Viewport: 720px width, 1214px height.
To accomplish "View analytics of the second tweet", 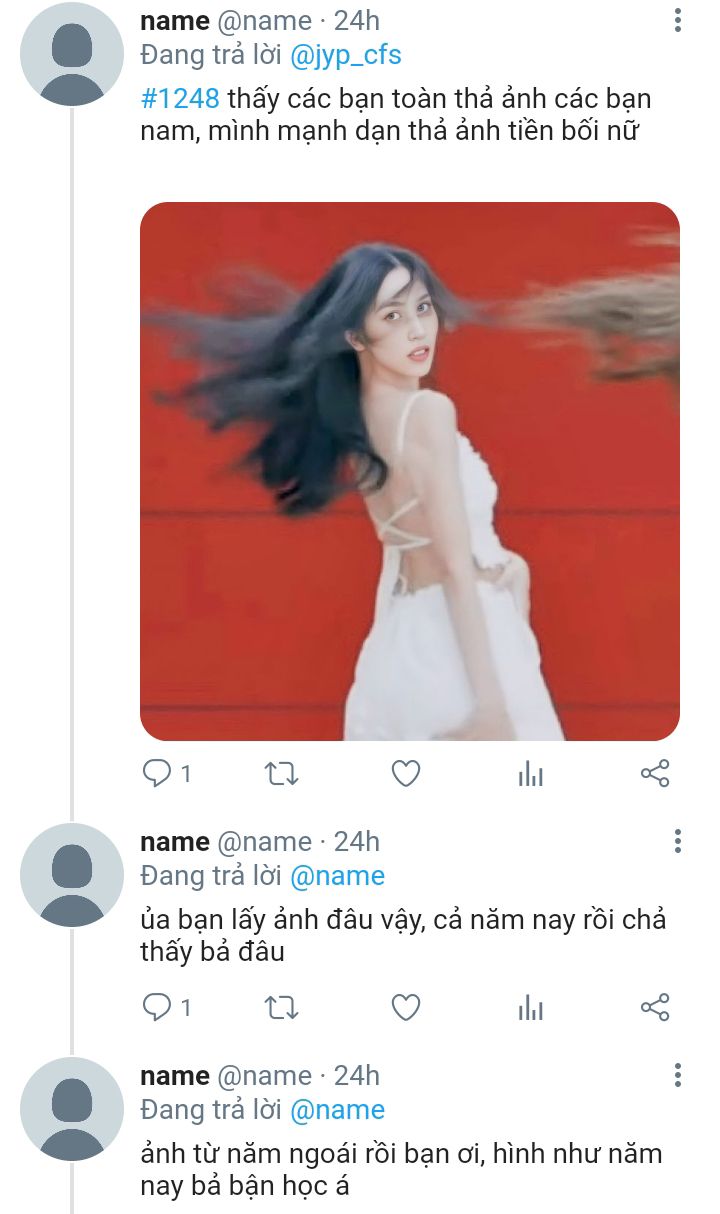I will coord(530,1007).
